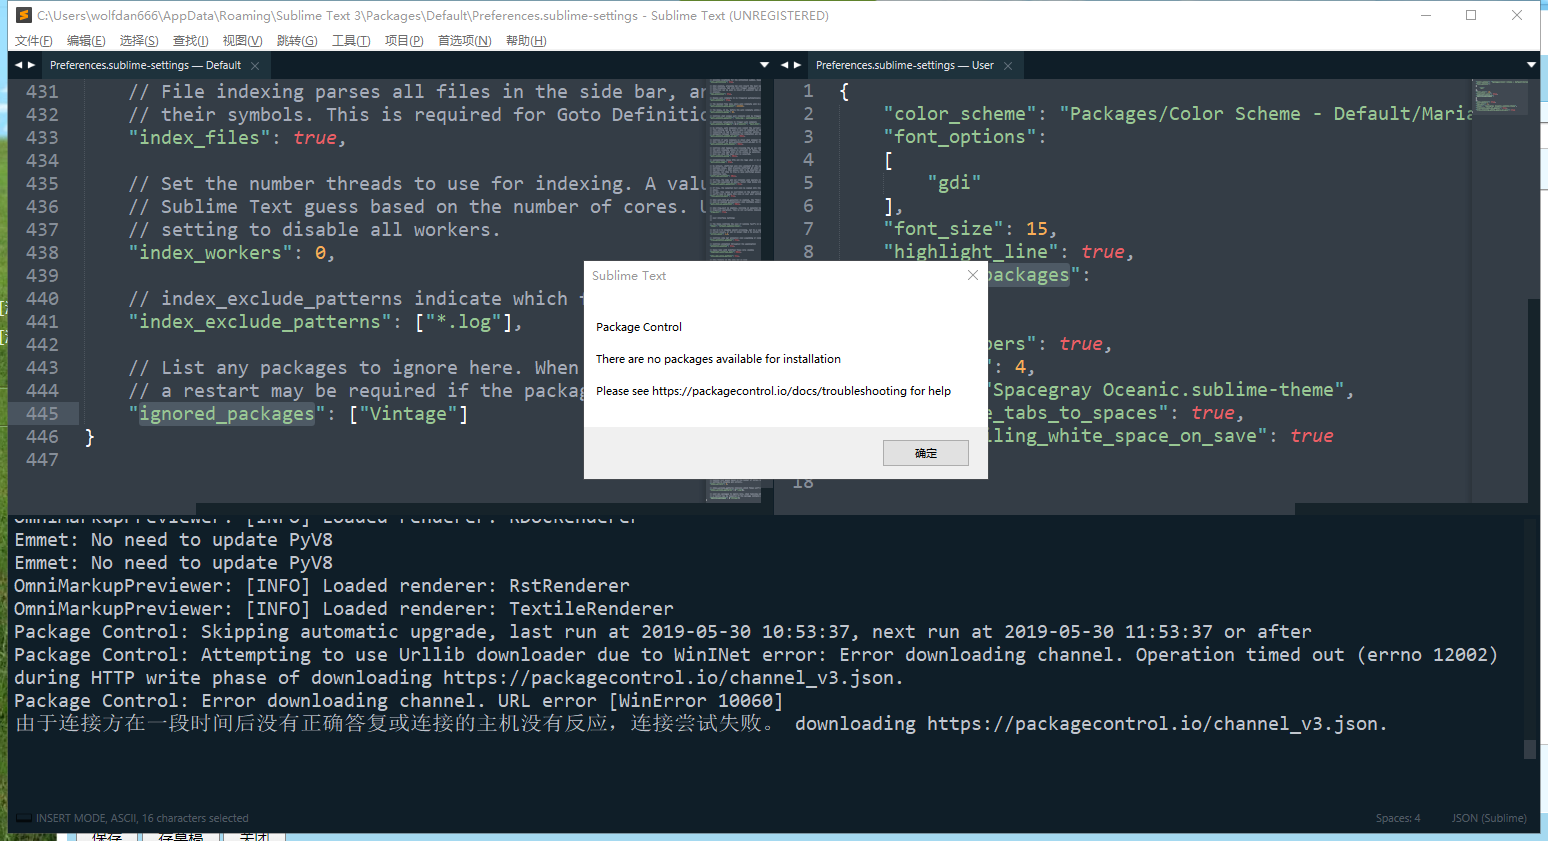This screenshot has width=1548, height=841.
Task: Click the "font_options" key in User settings
Action: (960, 137)
